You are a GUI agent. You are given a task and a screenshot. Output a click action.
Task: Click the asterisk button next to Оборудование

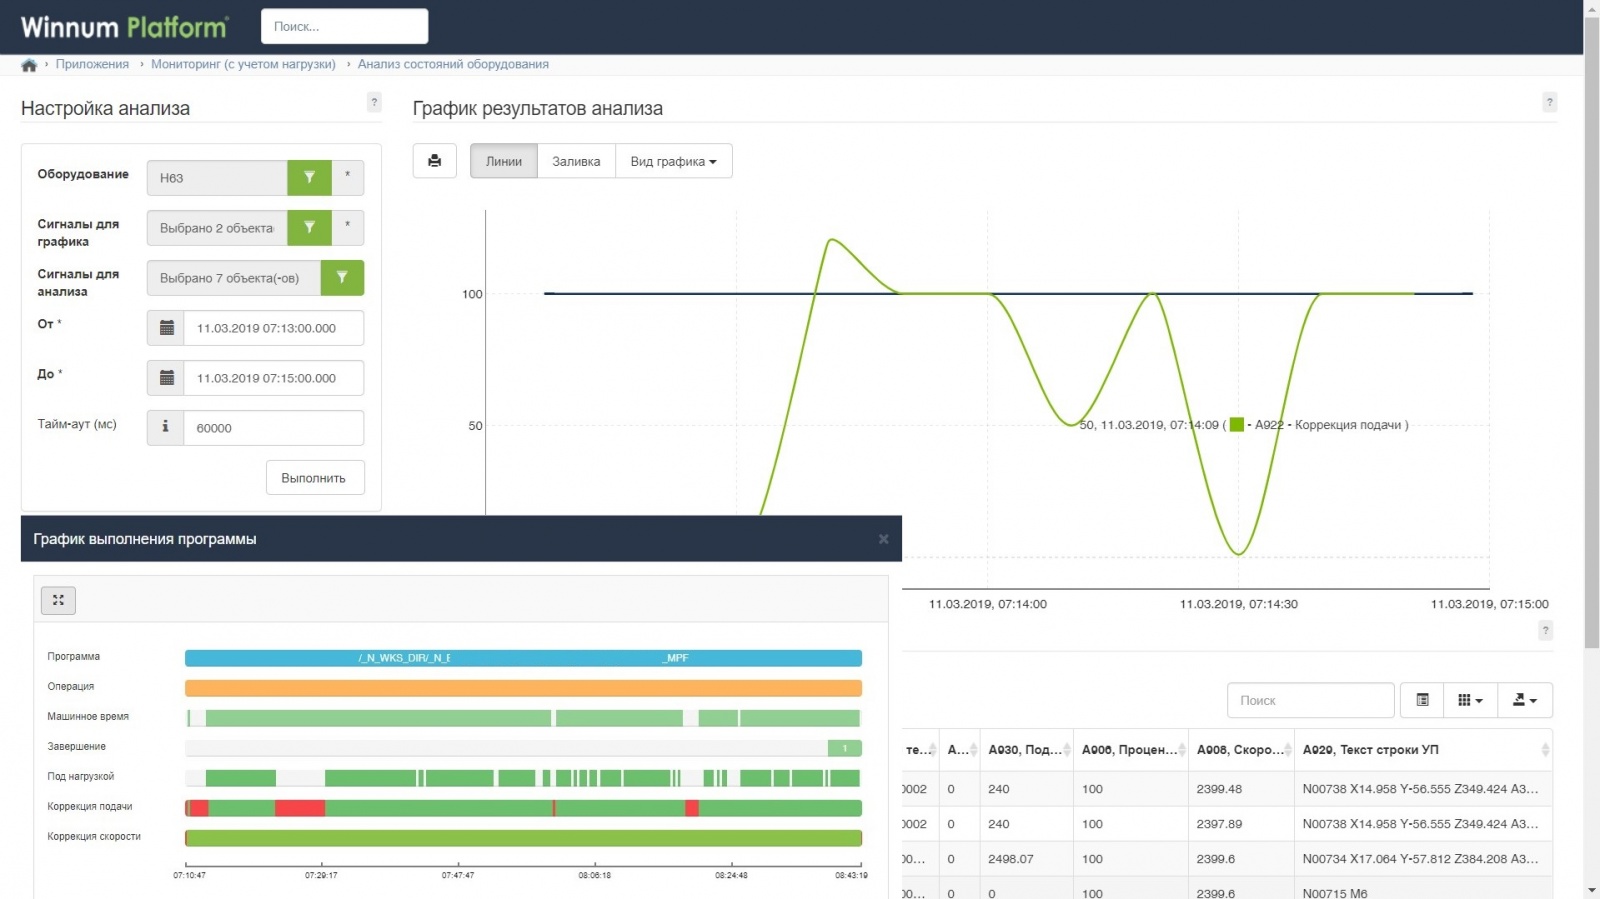point(347,178)
